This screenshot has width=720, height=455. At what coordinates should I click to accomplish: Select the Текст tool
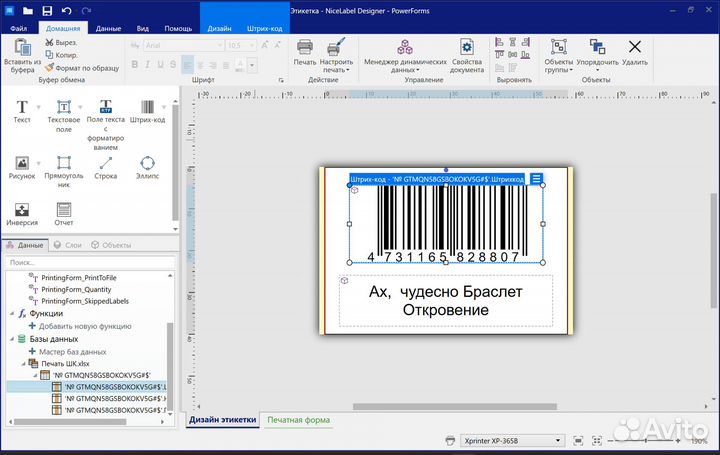point(22,111)
